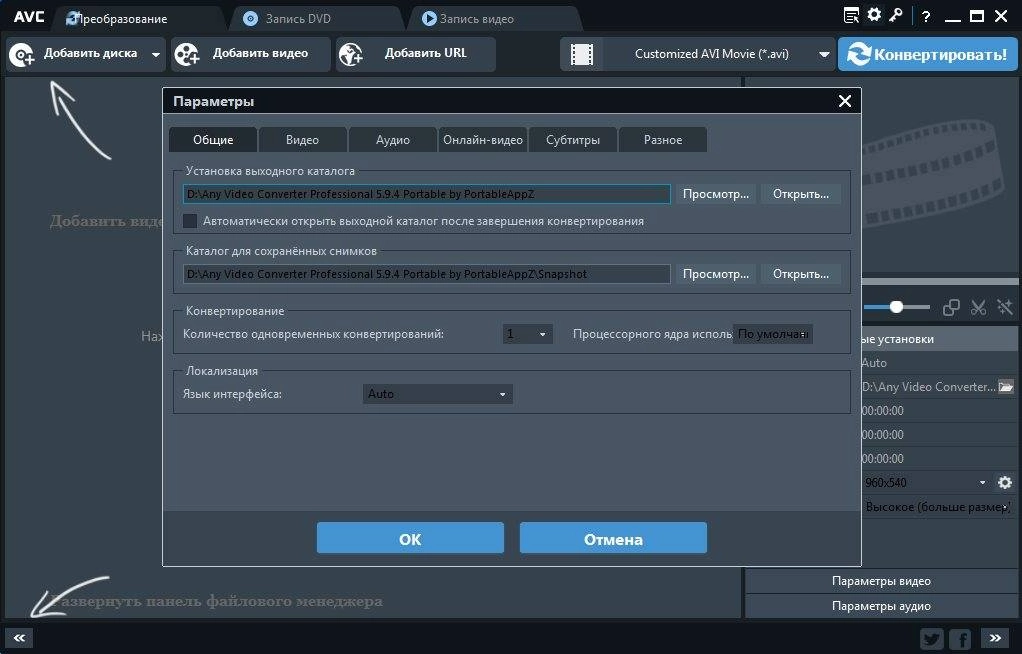
Task: Click the folder icon next to the output path
Action: tap(1006, 387)
